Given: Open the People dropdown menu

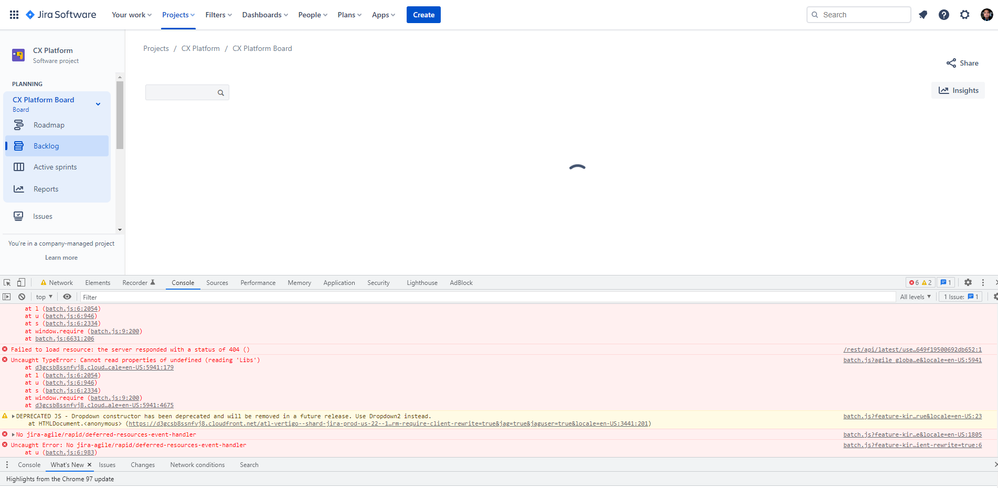Looking at the screenshot, I should pyautogui.click(x=313, y=15).
